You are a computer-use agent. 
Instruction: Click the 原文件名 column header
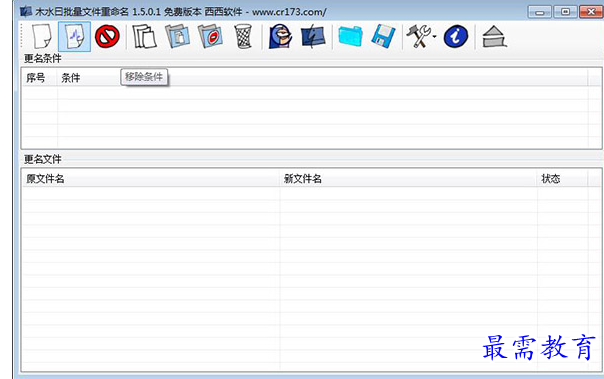click(x=151, y=179)
